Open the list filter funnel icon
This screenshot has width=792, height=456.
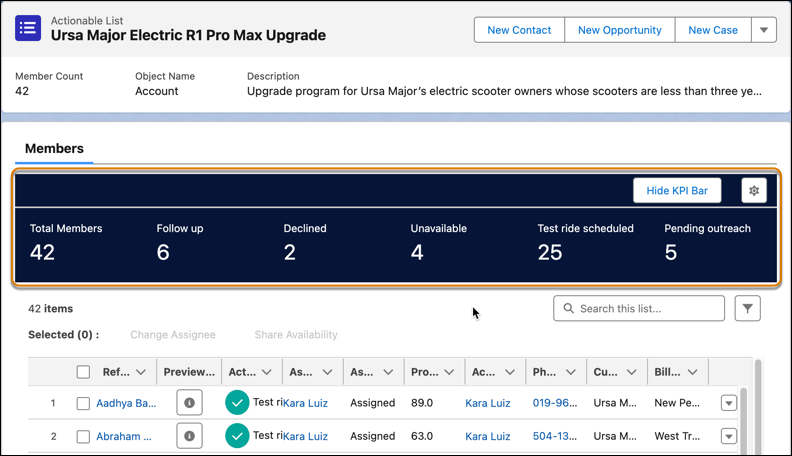click(x=748, y=308)
